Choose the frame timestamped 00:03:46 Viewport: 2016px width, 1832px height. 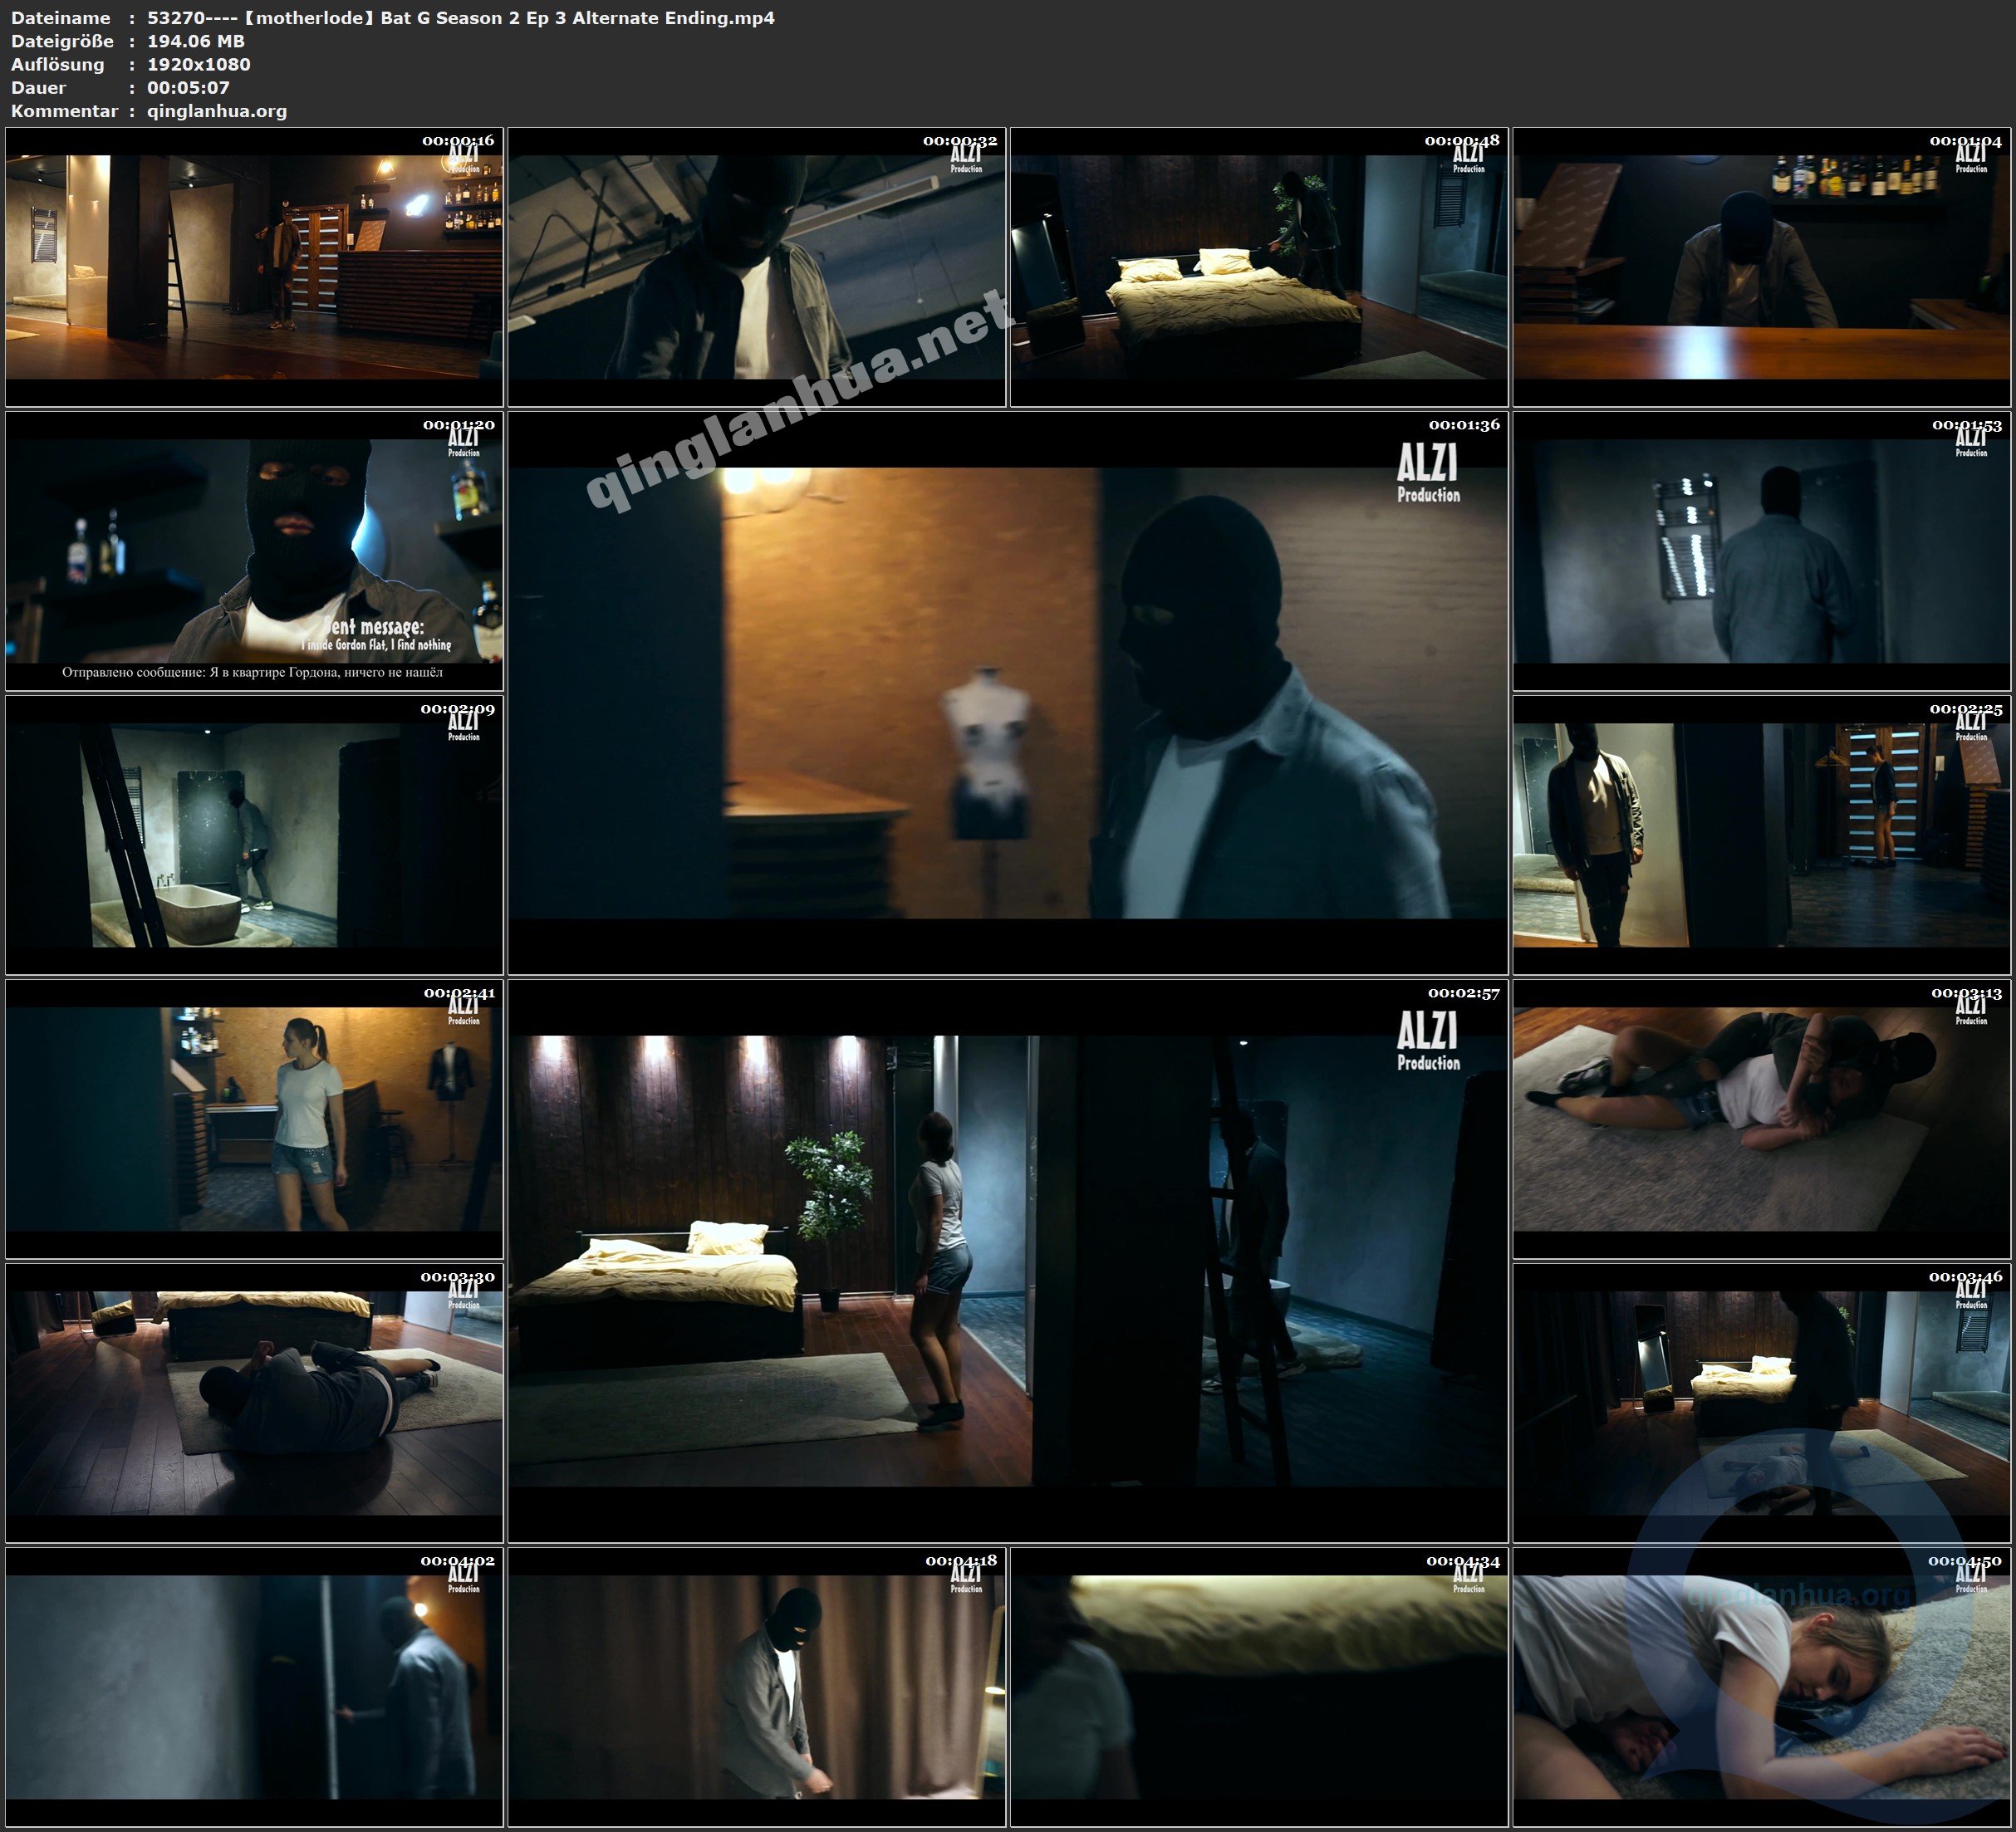coord(1762,1403)
